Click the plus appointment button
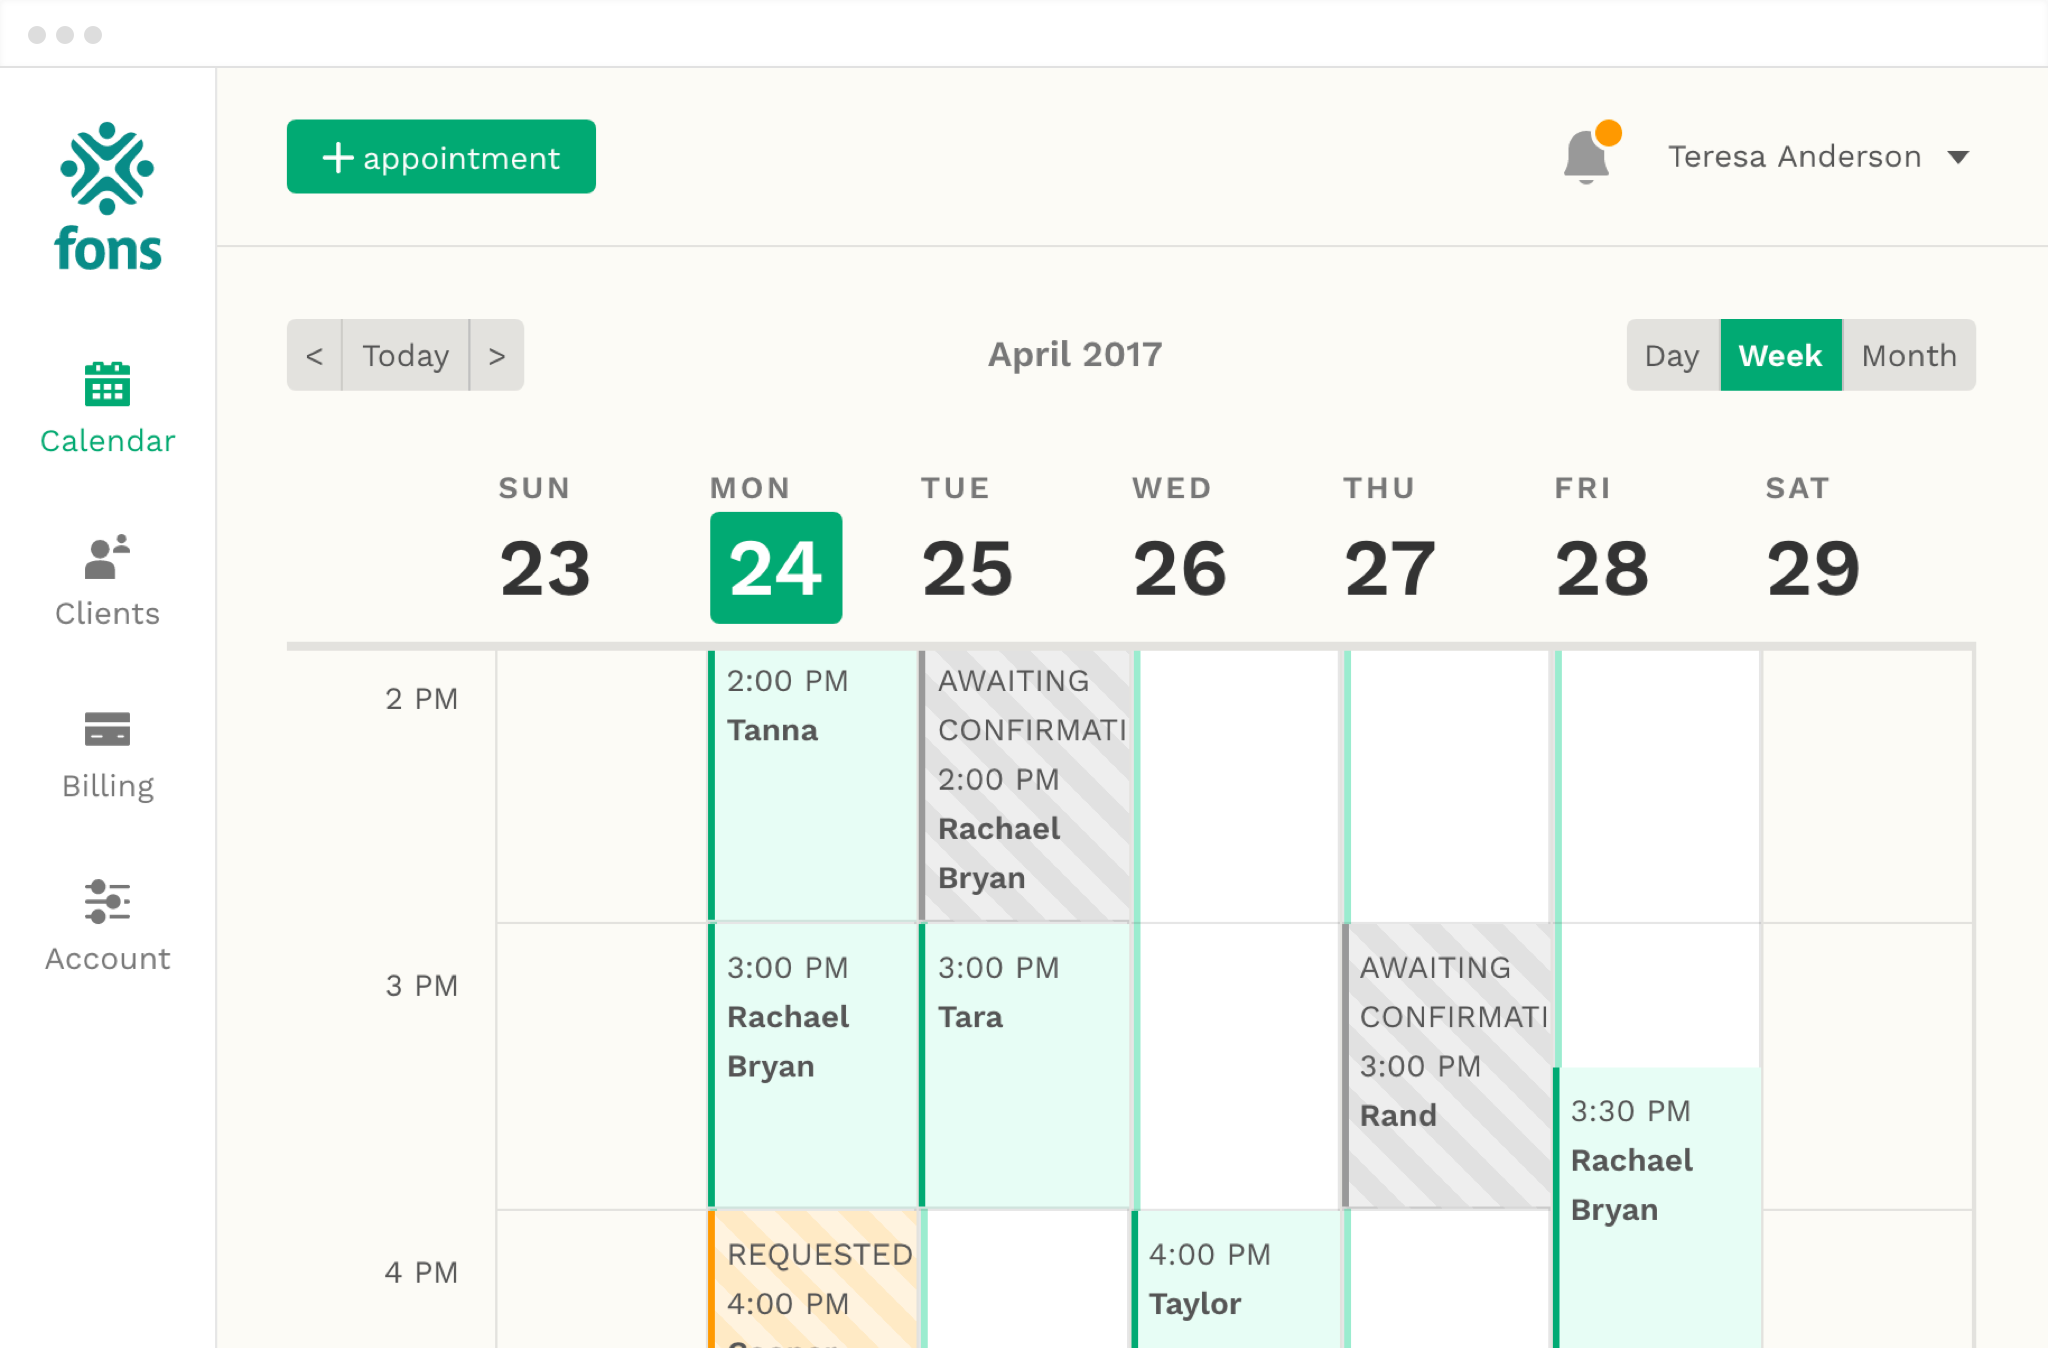Image resolution: width=2048 pixels, height=1348 pixels. click(x=441, y=157)
